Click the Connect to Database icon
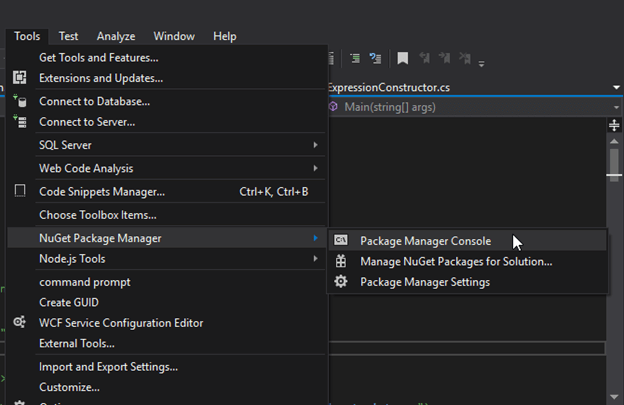Screen dimensions: 624x405 (19, 101)
